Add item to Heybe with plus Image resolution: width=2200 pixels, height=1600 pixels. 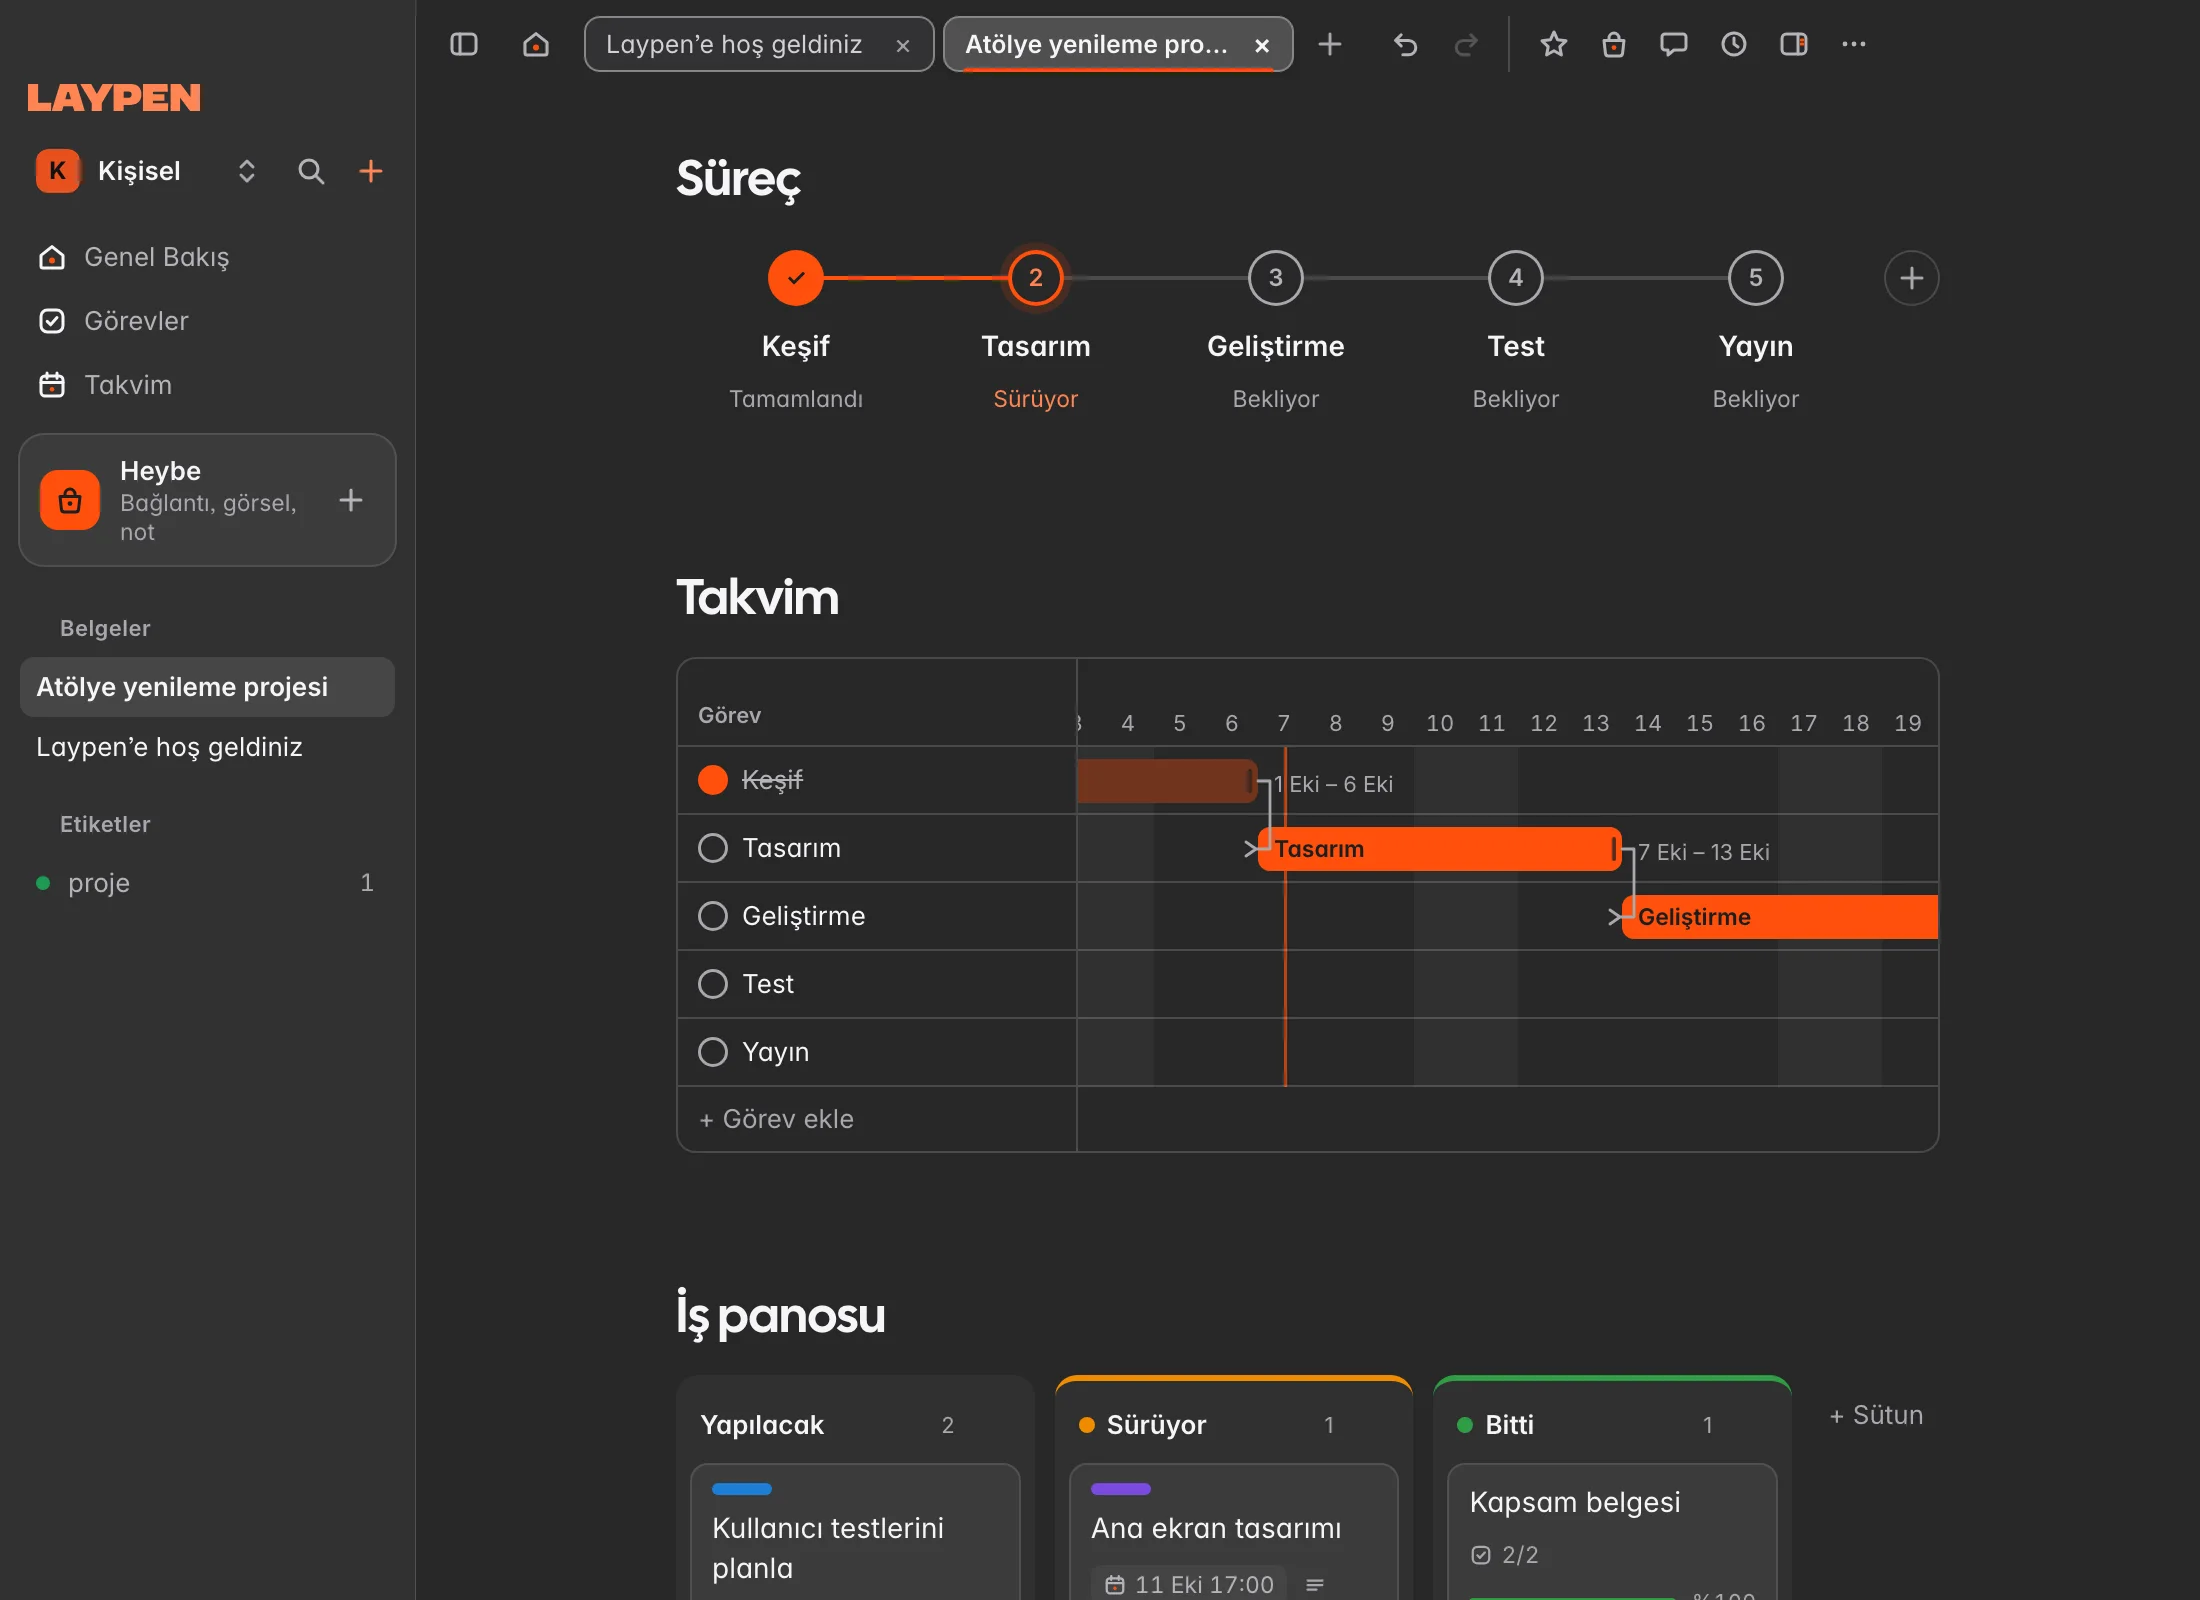pyautogui.click(x=351, y=500)
